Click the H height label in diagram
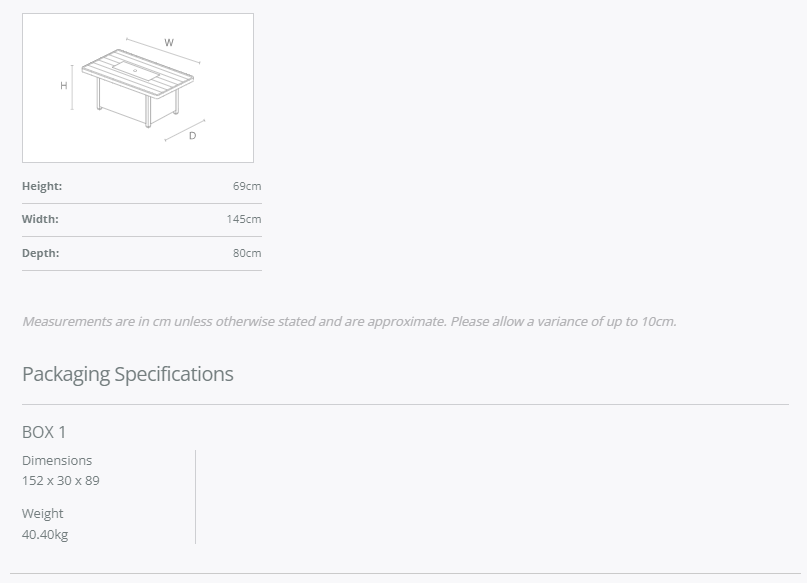807x583 pixels. 64,86
